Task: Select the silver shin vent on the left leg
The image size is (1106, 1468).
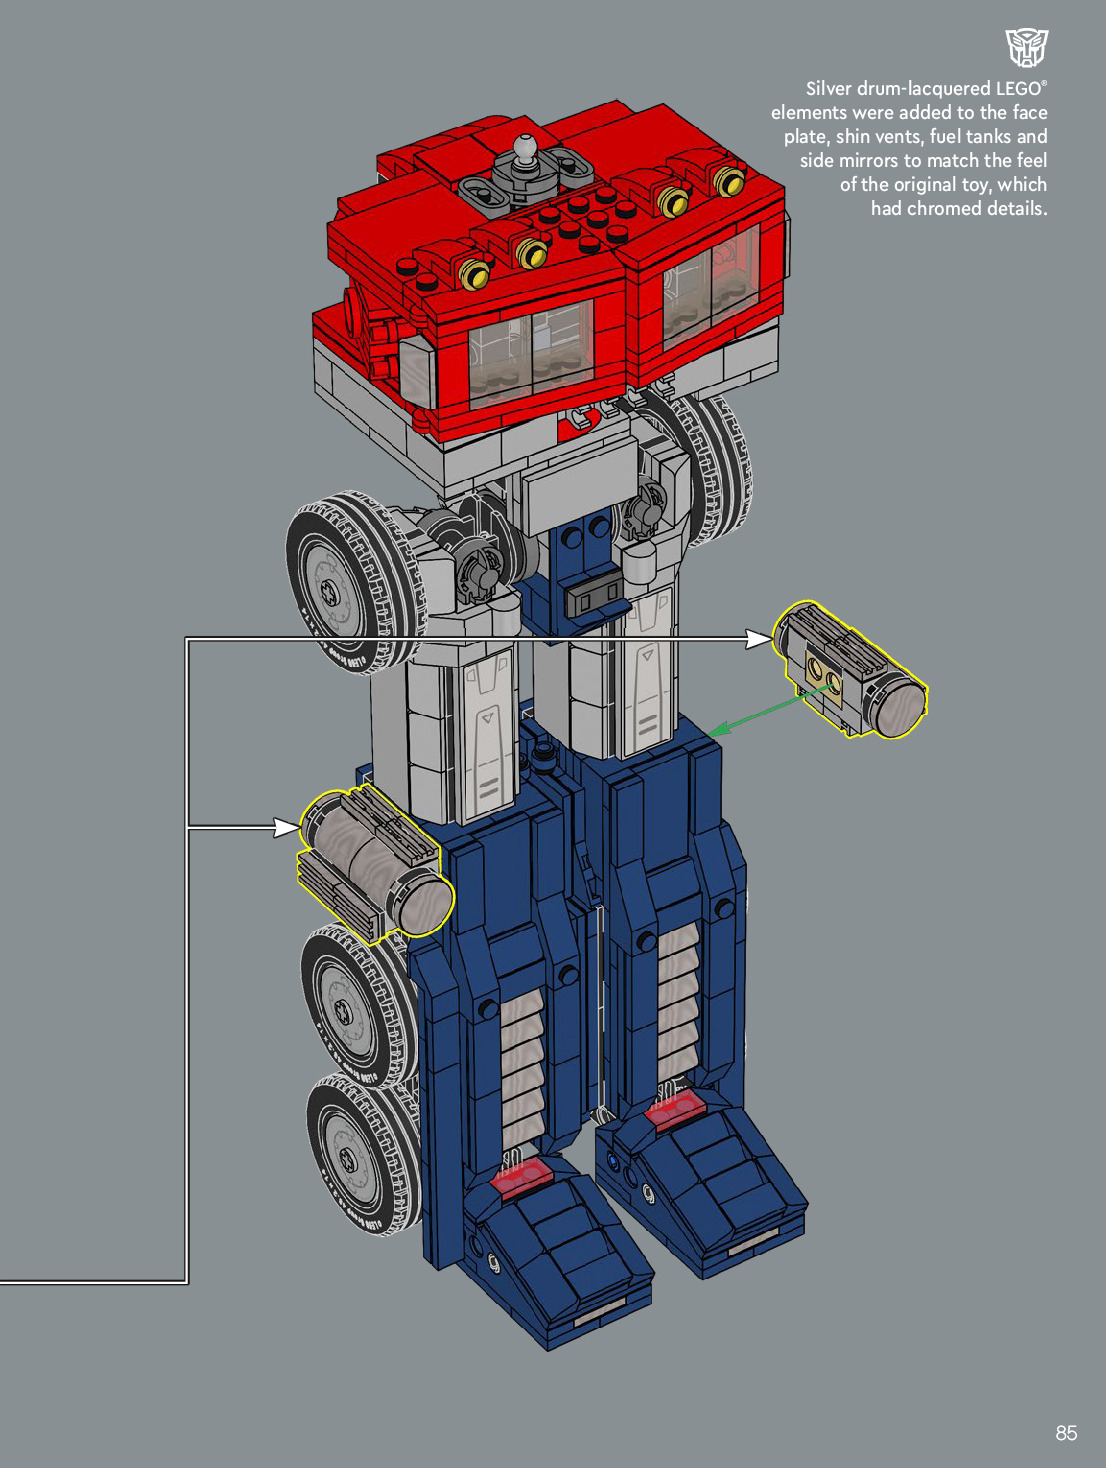Action: [520, 1070]
